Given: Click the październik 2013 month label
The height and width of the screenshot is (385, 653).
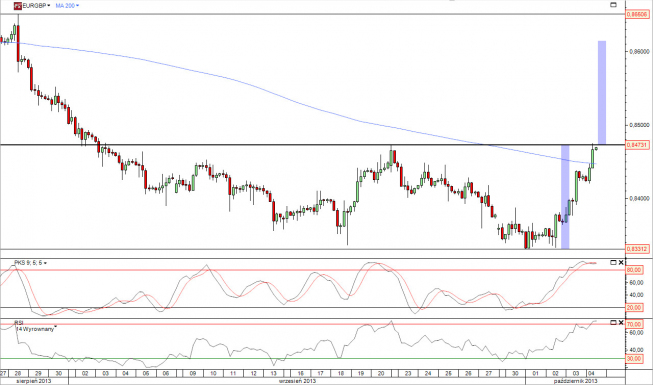Looking at the screenshot, I should point(576,381).
